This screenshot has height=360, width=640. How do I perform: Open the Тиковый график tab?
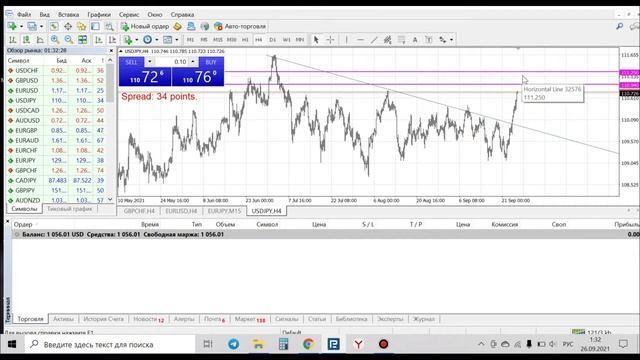tap(70, 209)
